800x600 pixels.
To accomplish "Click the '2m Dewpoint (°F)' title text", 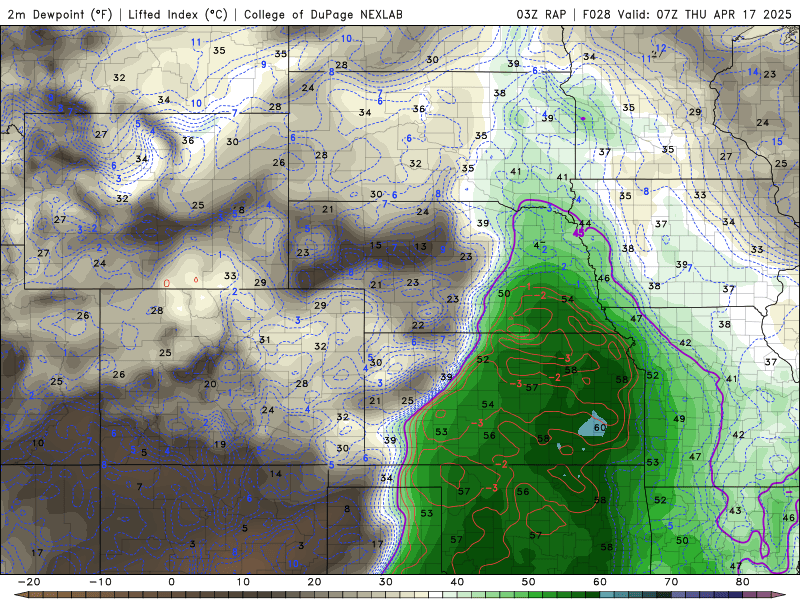I will [x=60, y=14].
